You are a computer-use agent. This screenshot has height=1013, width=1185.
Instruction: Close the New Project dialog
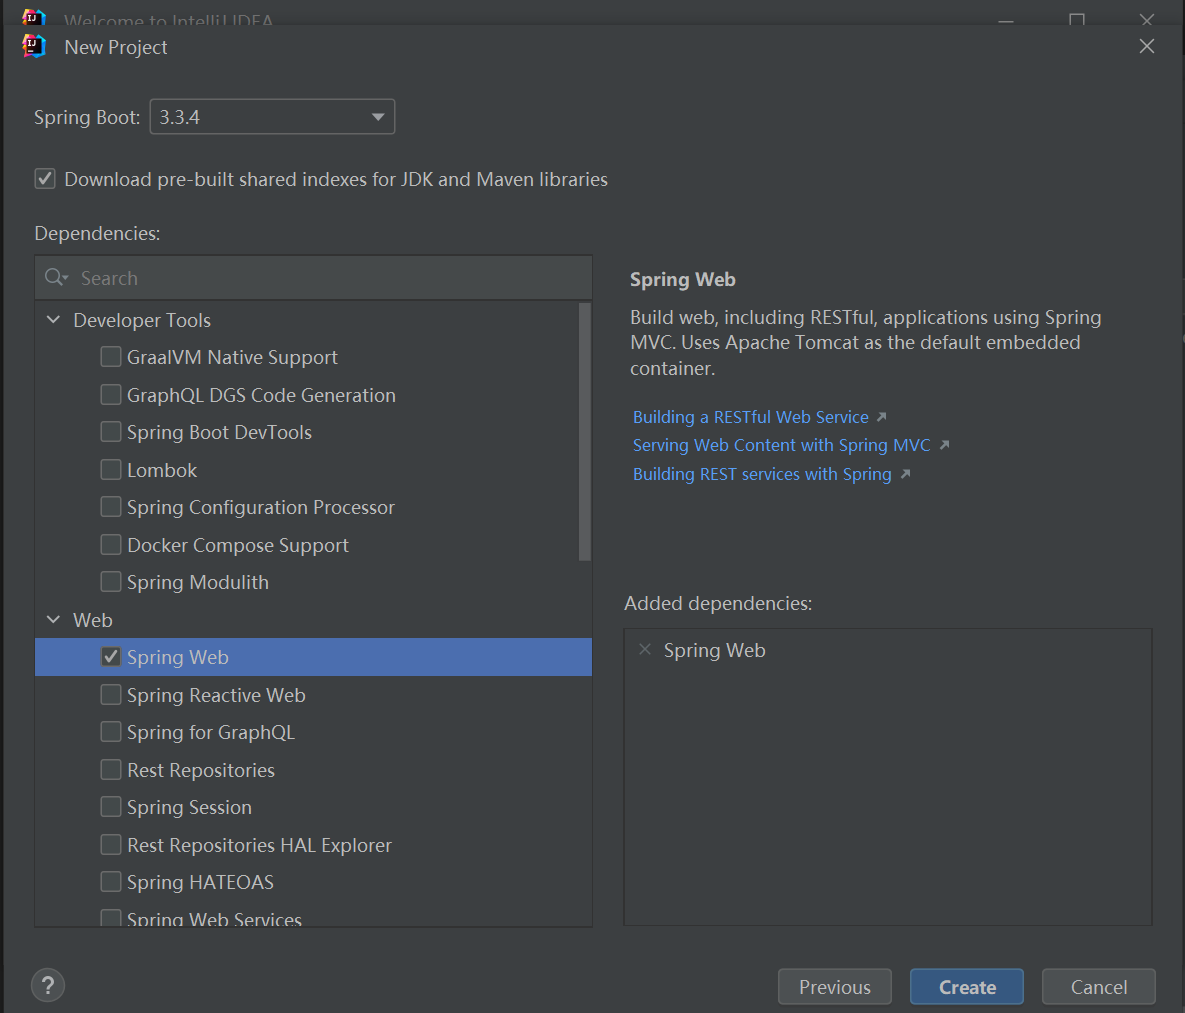(1146, 46)
